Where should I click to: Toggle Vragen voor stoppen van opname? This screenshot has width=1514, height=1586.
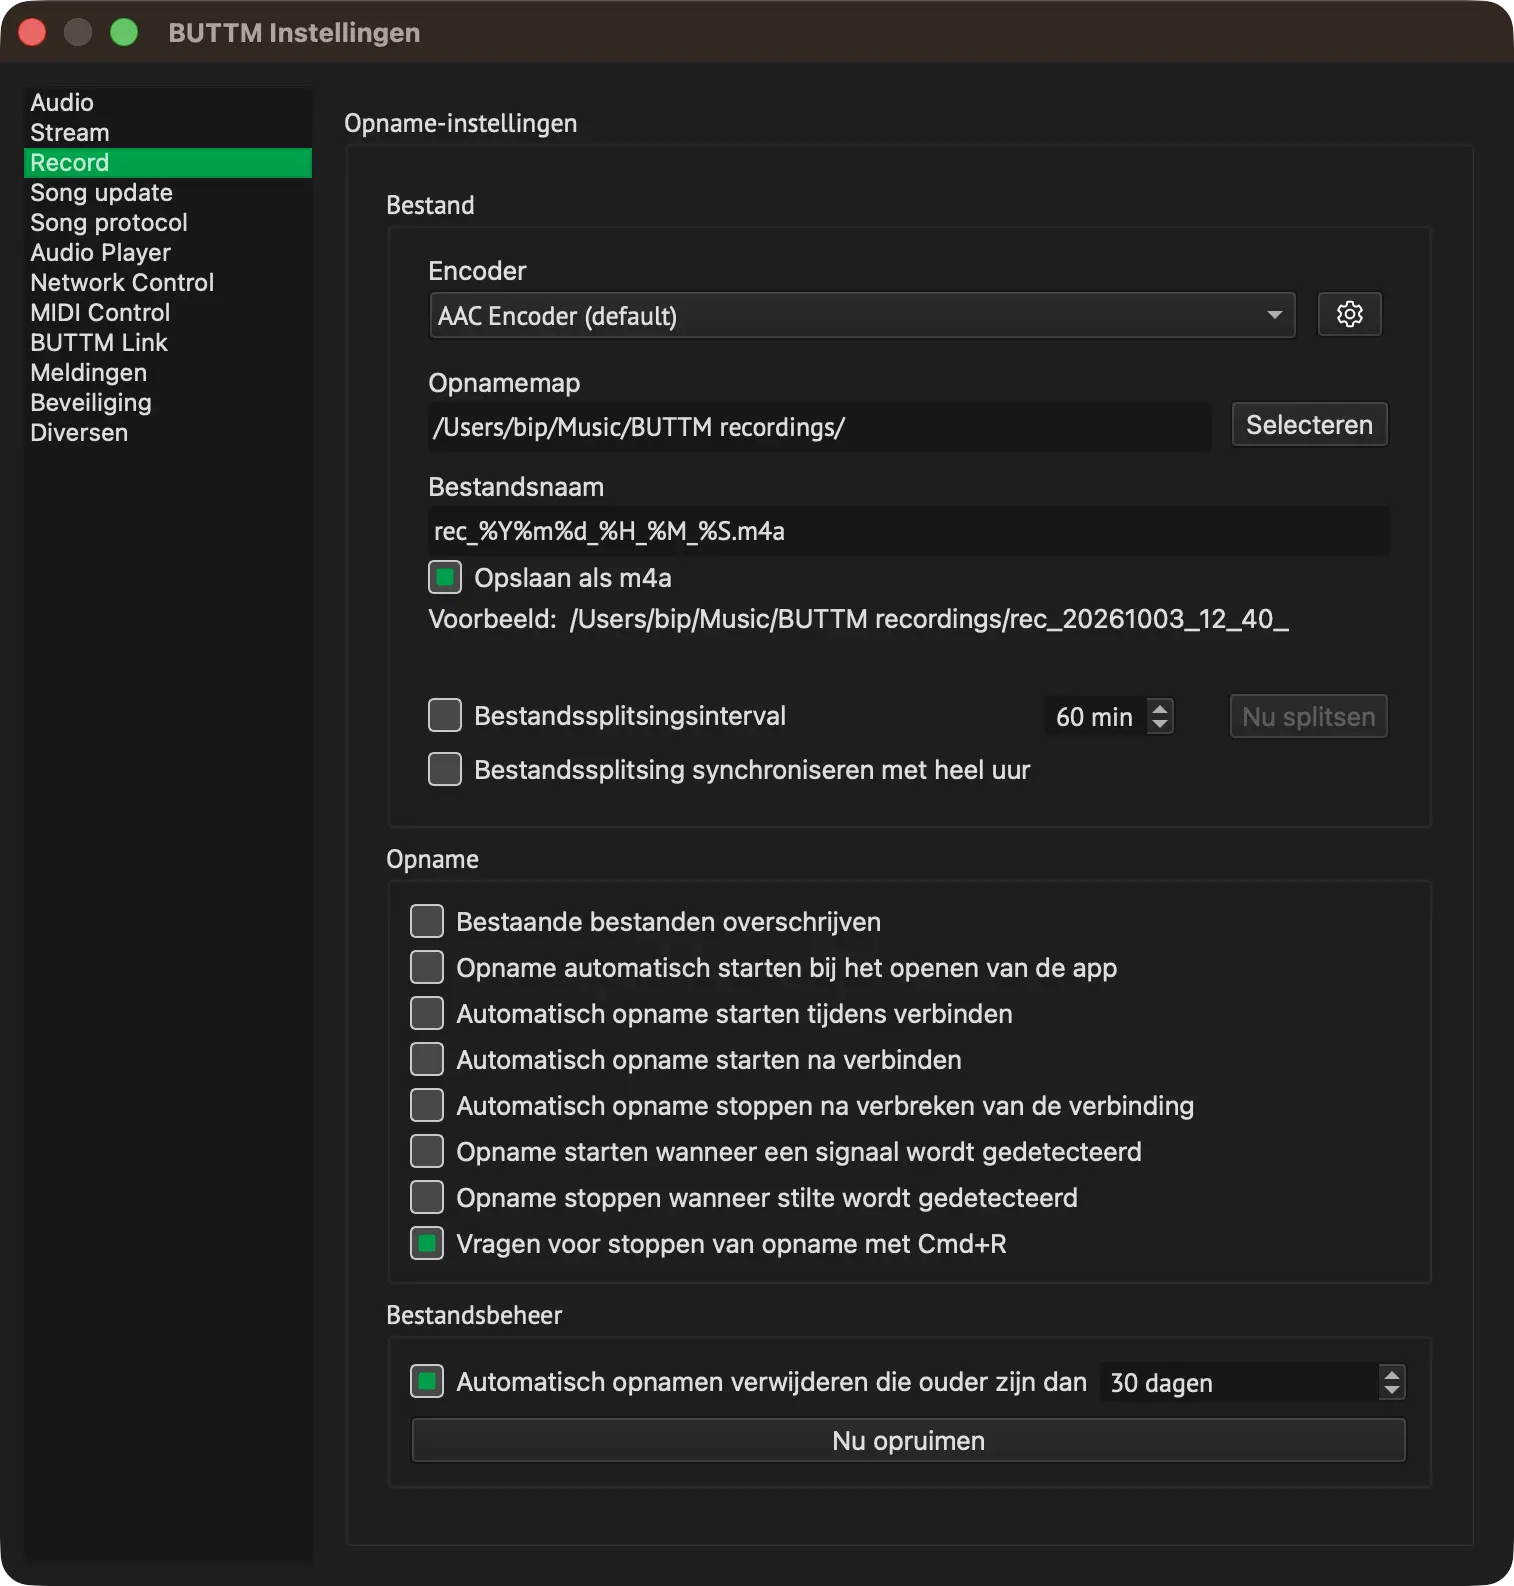tap(427, 1244)
